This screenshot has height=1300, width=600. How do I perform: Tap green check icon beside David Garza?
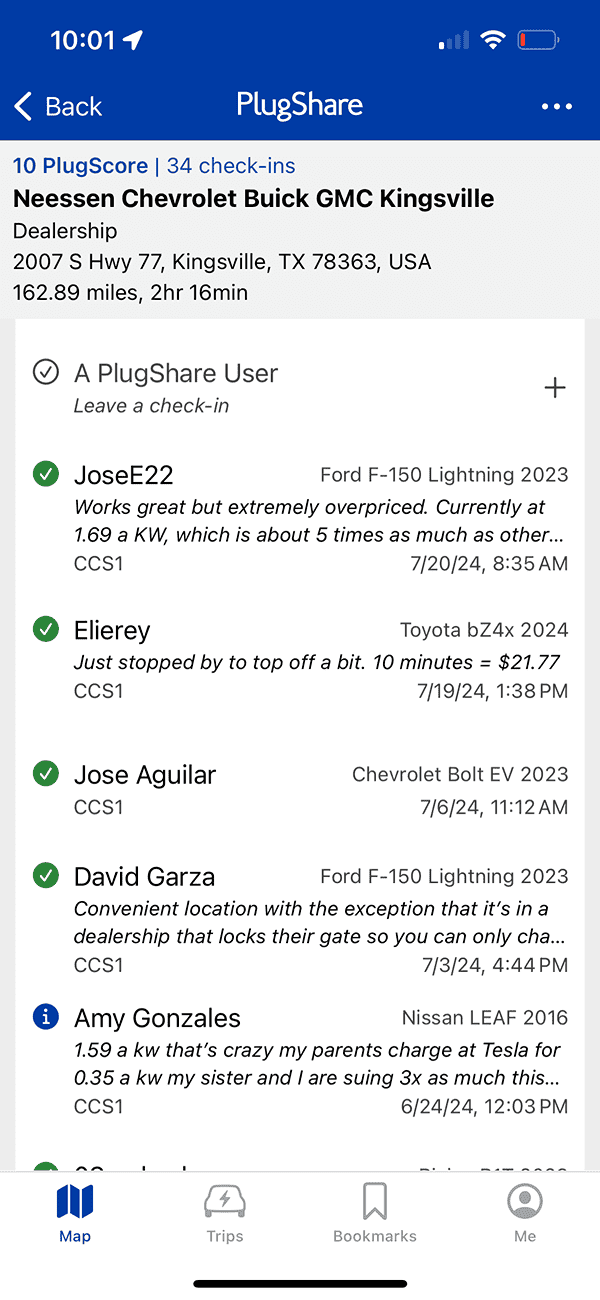pyautogui.click(x=46, y=876)
